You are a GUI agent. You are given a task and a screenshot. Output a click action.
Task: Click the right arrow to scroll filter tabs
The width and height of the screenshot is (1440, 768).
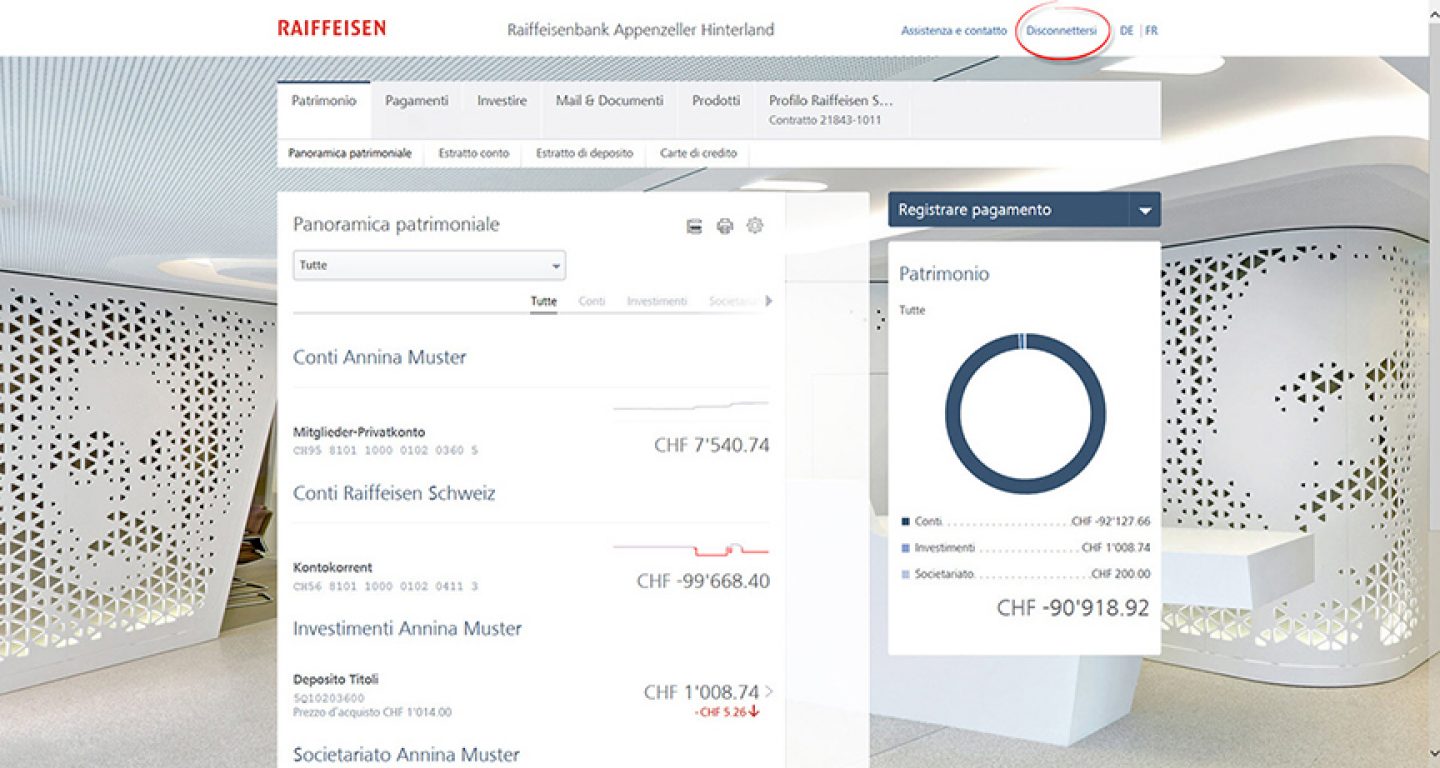pos(768,300)
